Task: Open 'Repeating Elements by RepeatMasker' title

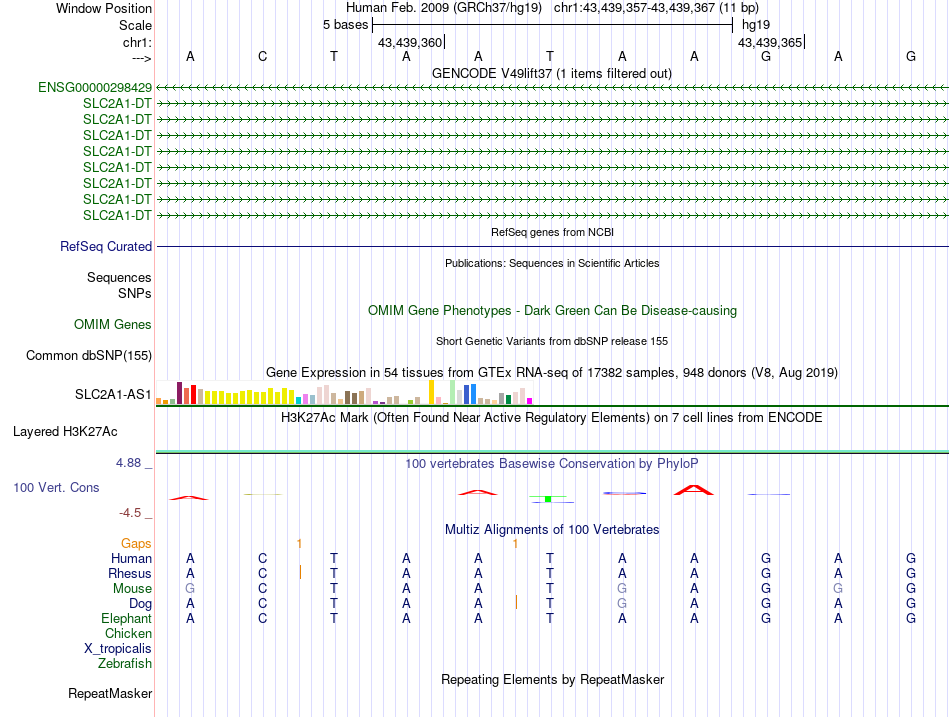Action: [552, 679]
